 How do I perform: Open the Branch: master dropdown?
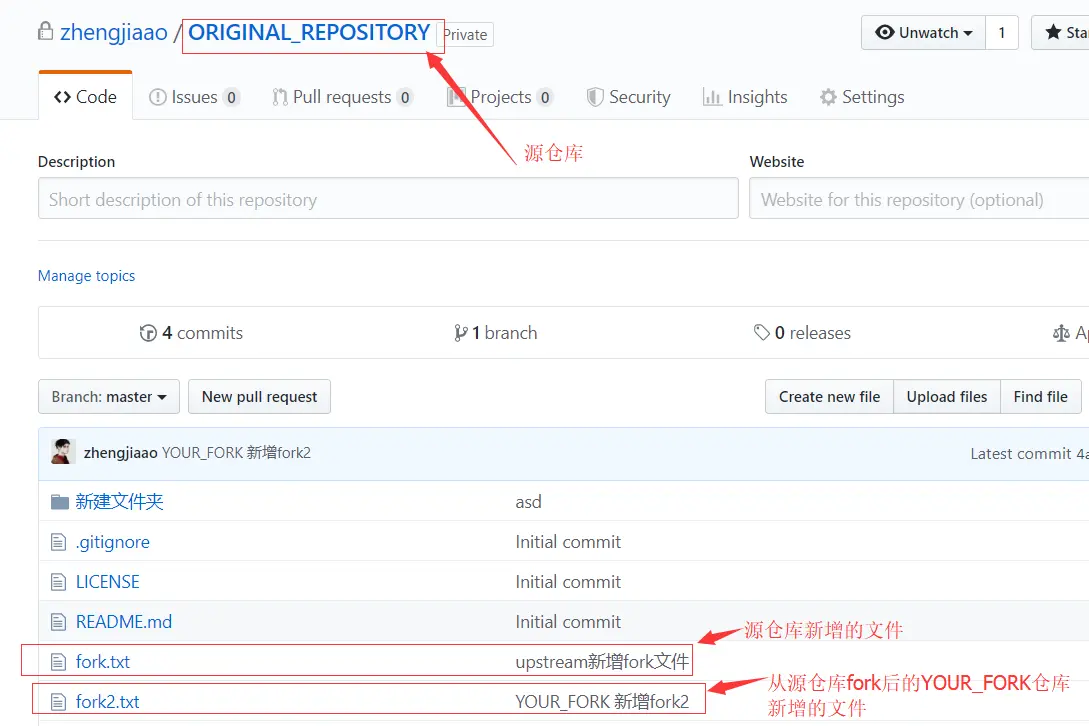[x=108, y=396]
